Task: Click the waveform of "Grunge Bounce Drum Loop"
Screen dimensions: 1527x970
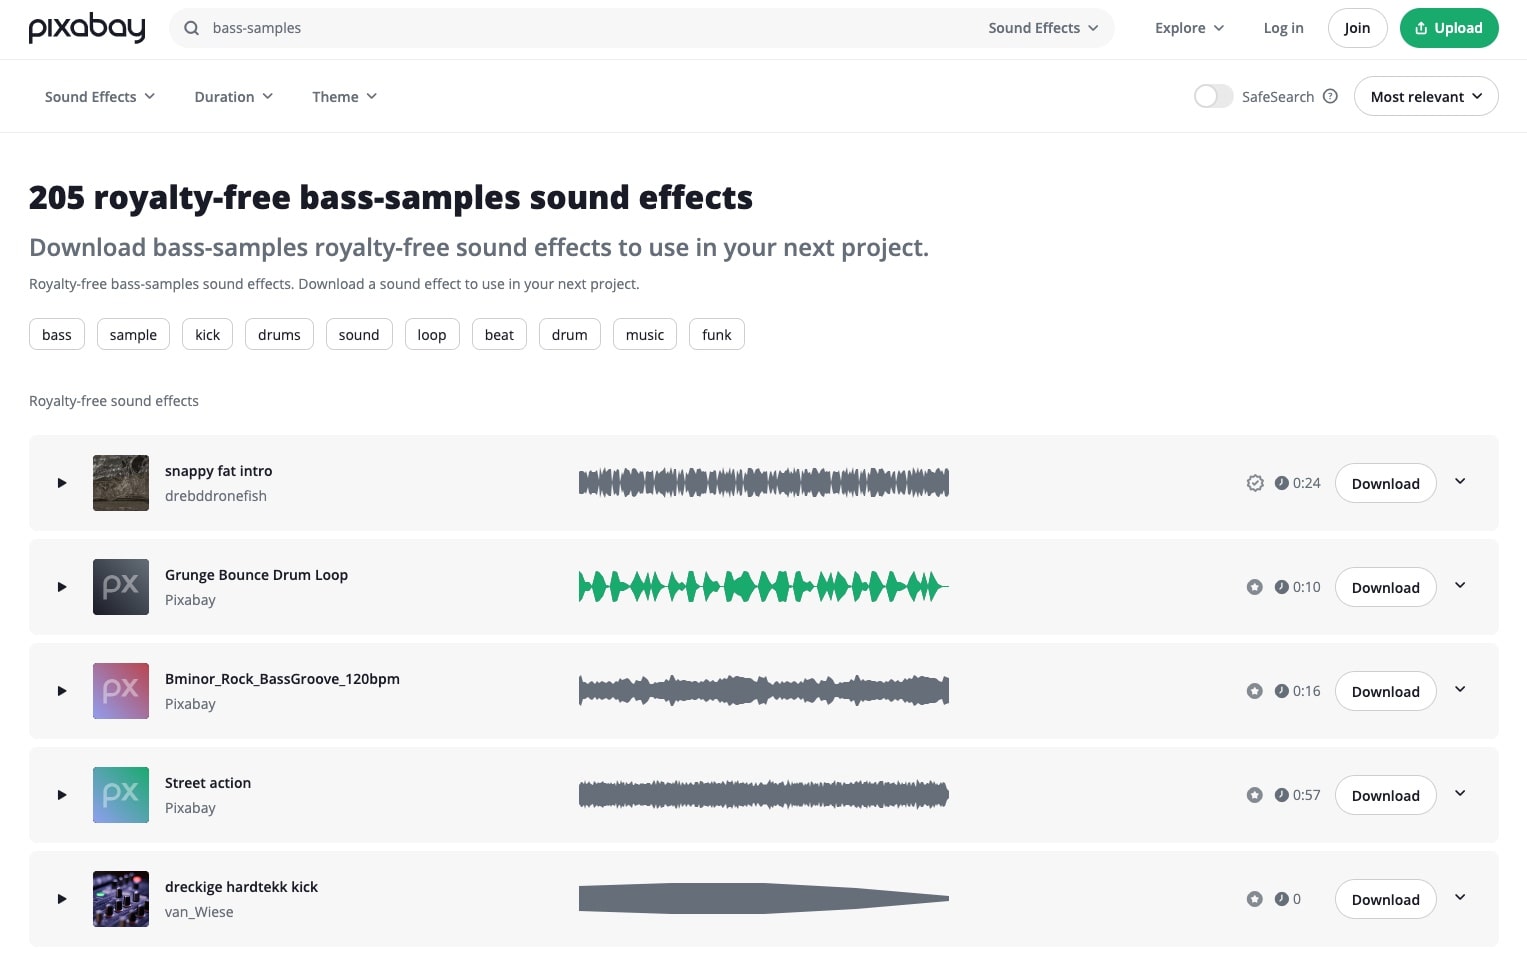Action: click(763, 587)
